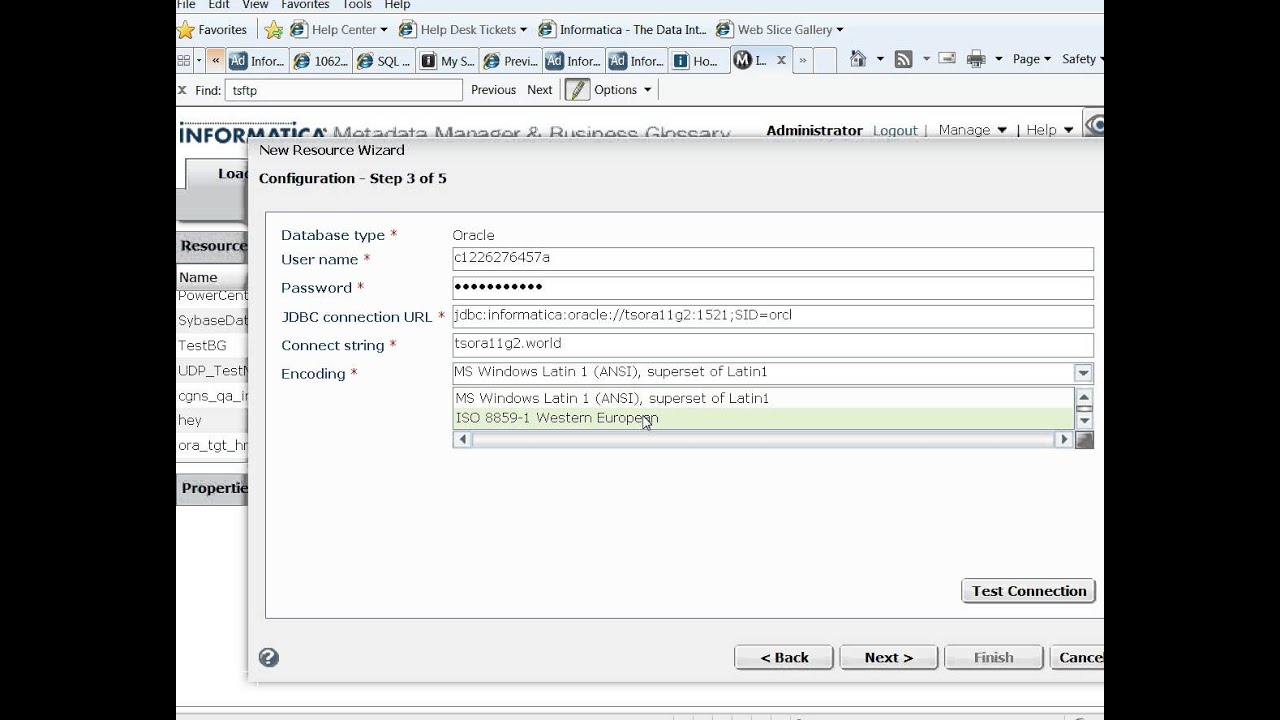The width and height of the screenshot is (1280, 720).
Task: Open Informatica - The Data Int... favorite
Action: click(622, 30)
